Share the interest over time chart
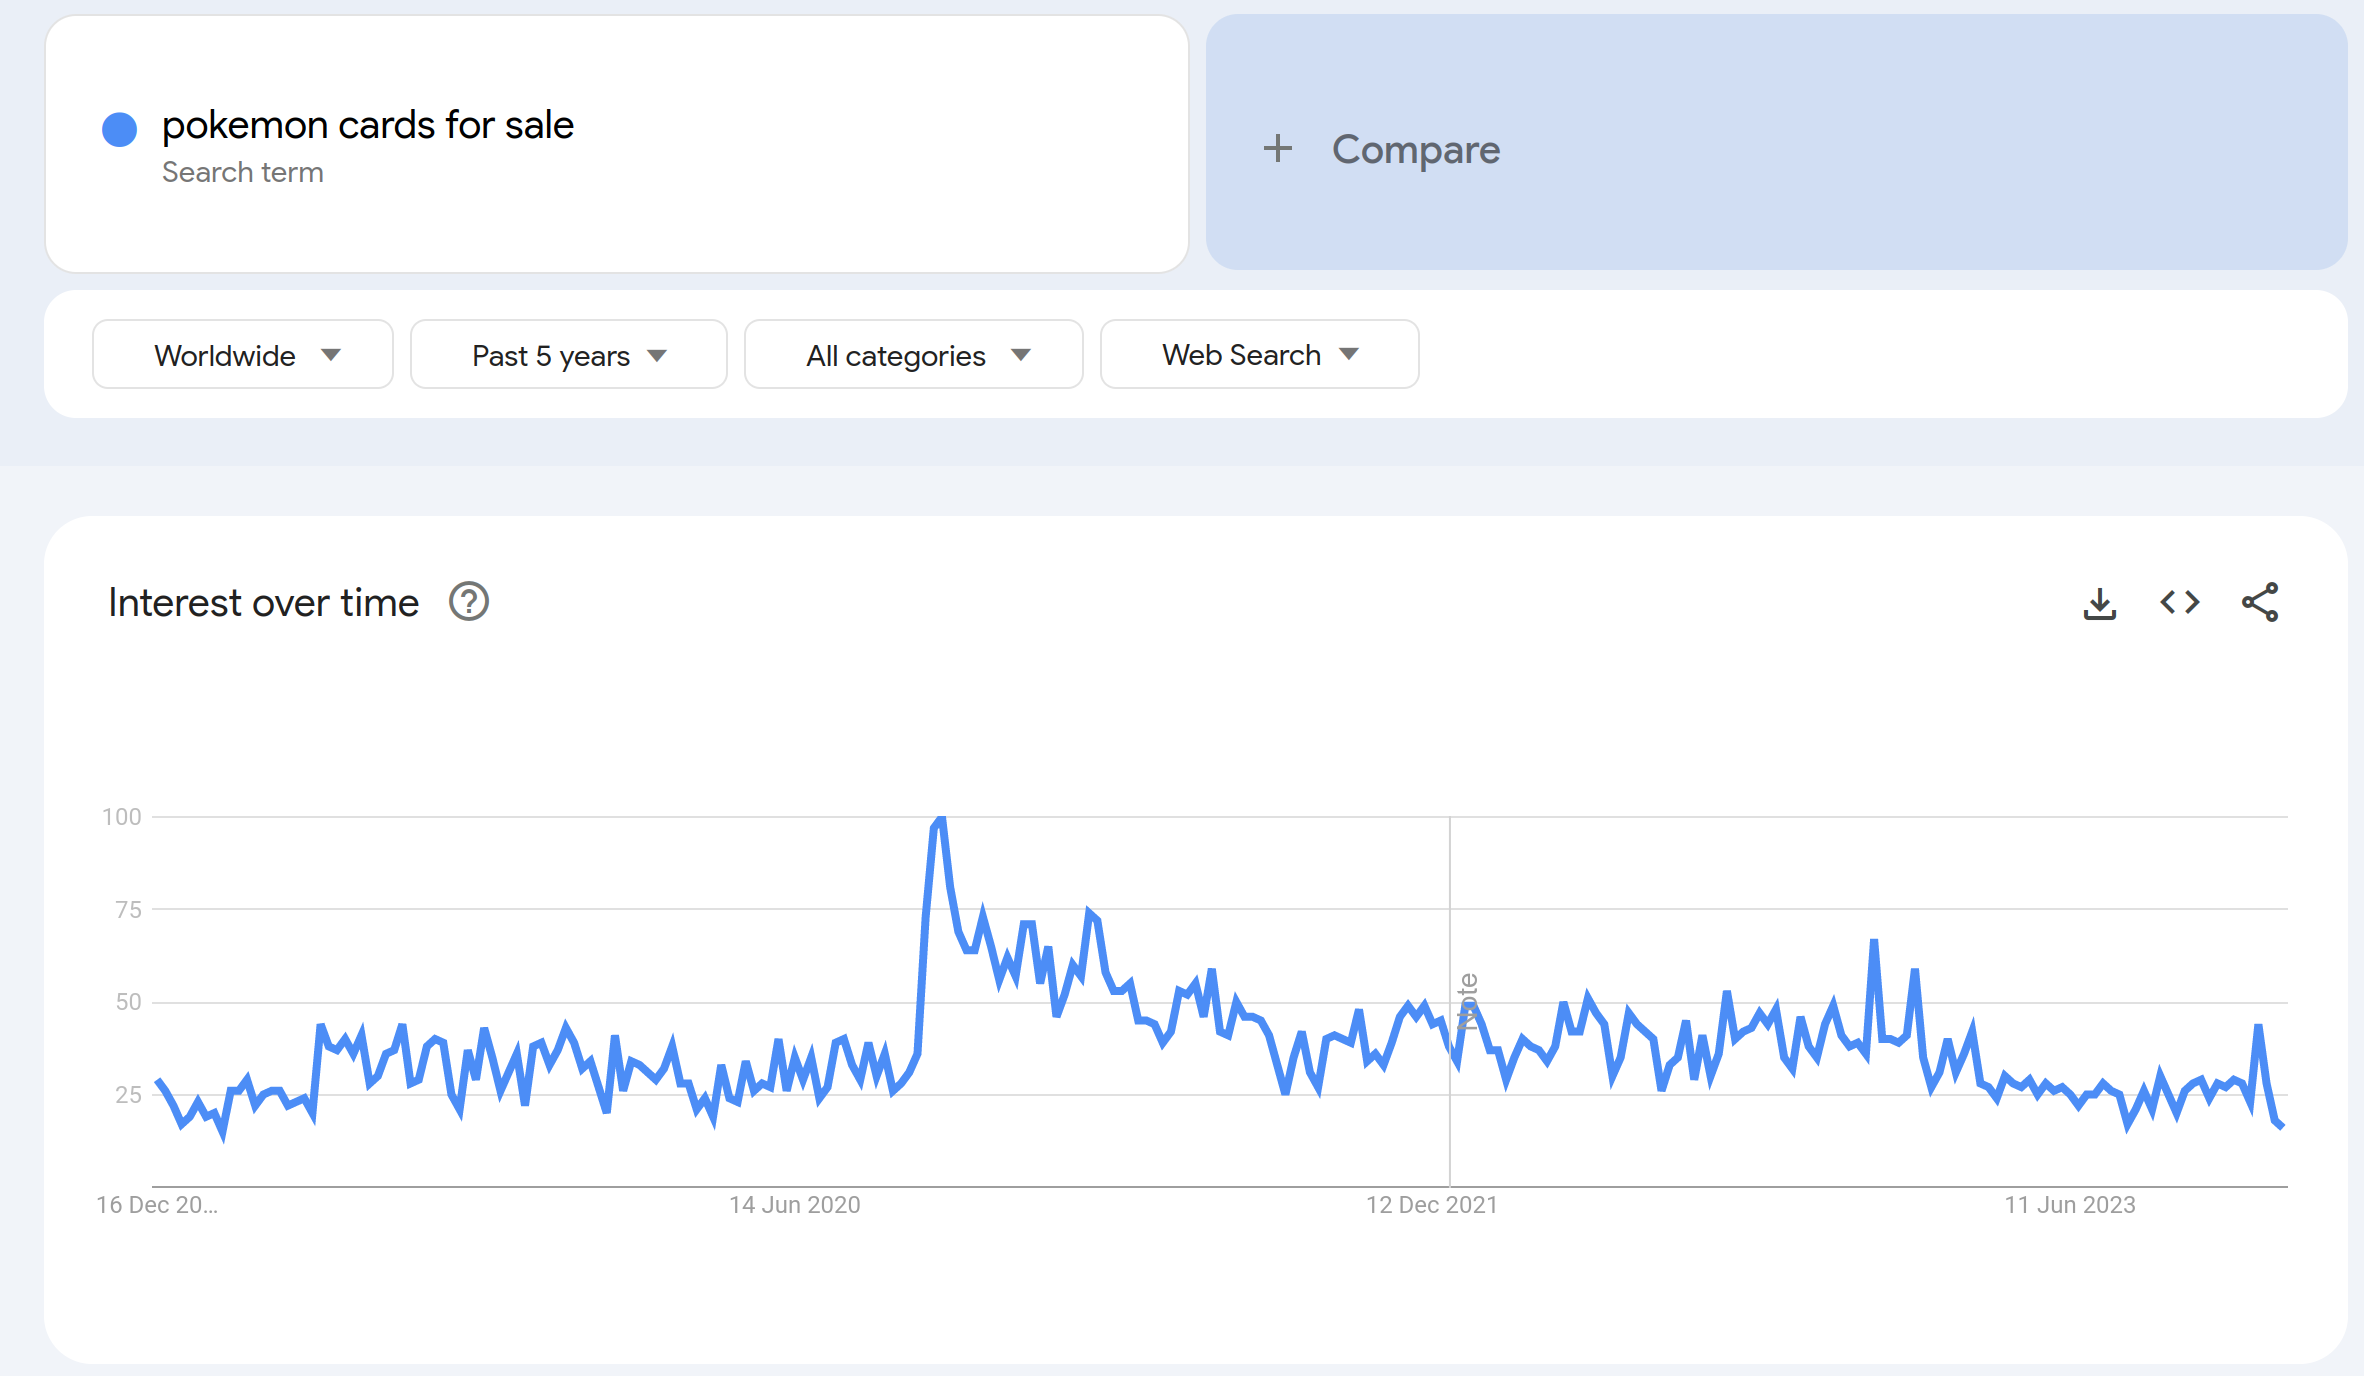The width and height of the screenshot is (2364, 1376). (2260, 602)
